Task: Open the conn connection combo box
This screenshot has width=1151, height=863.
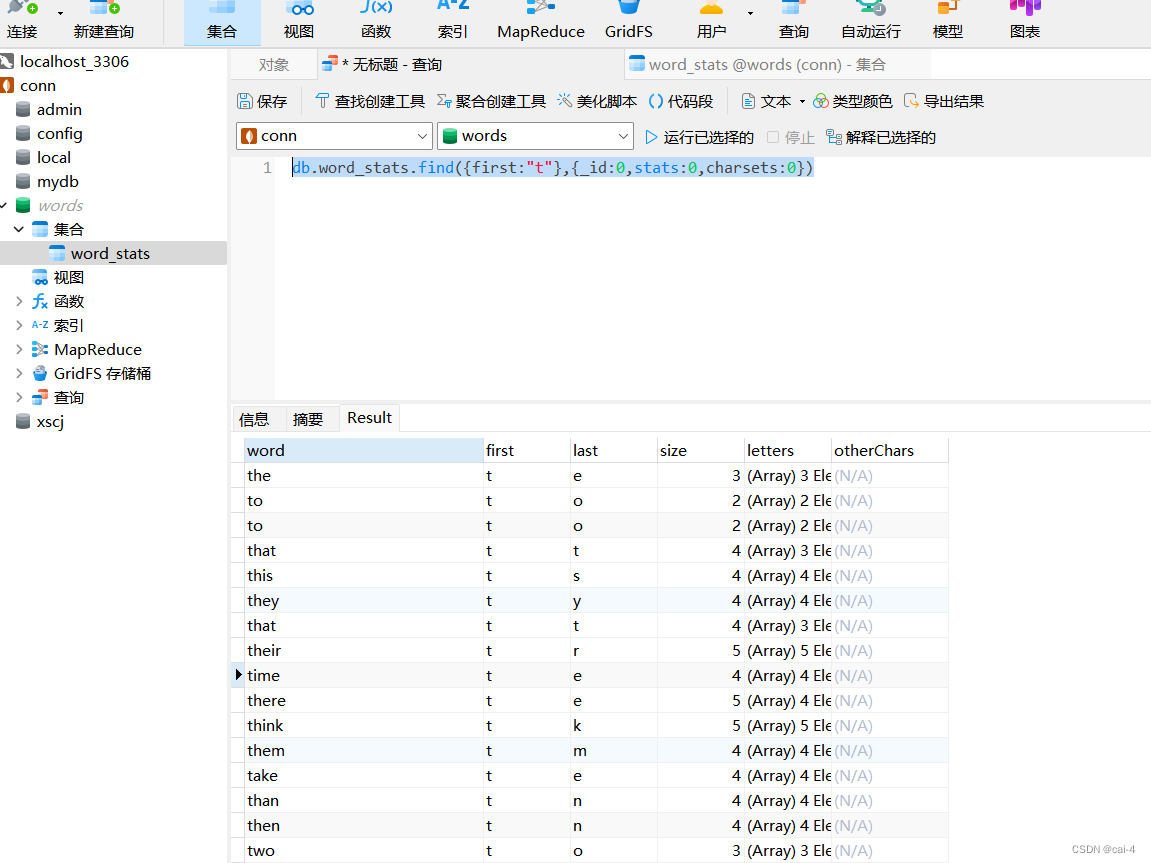Action: click(333, 136)
